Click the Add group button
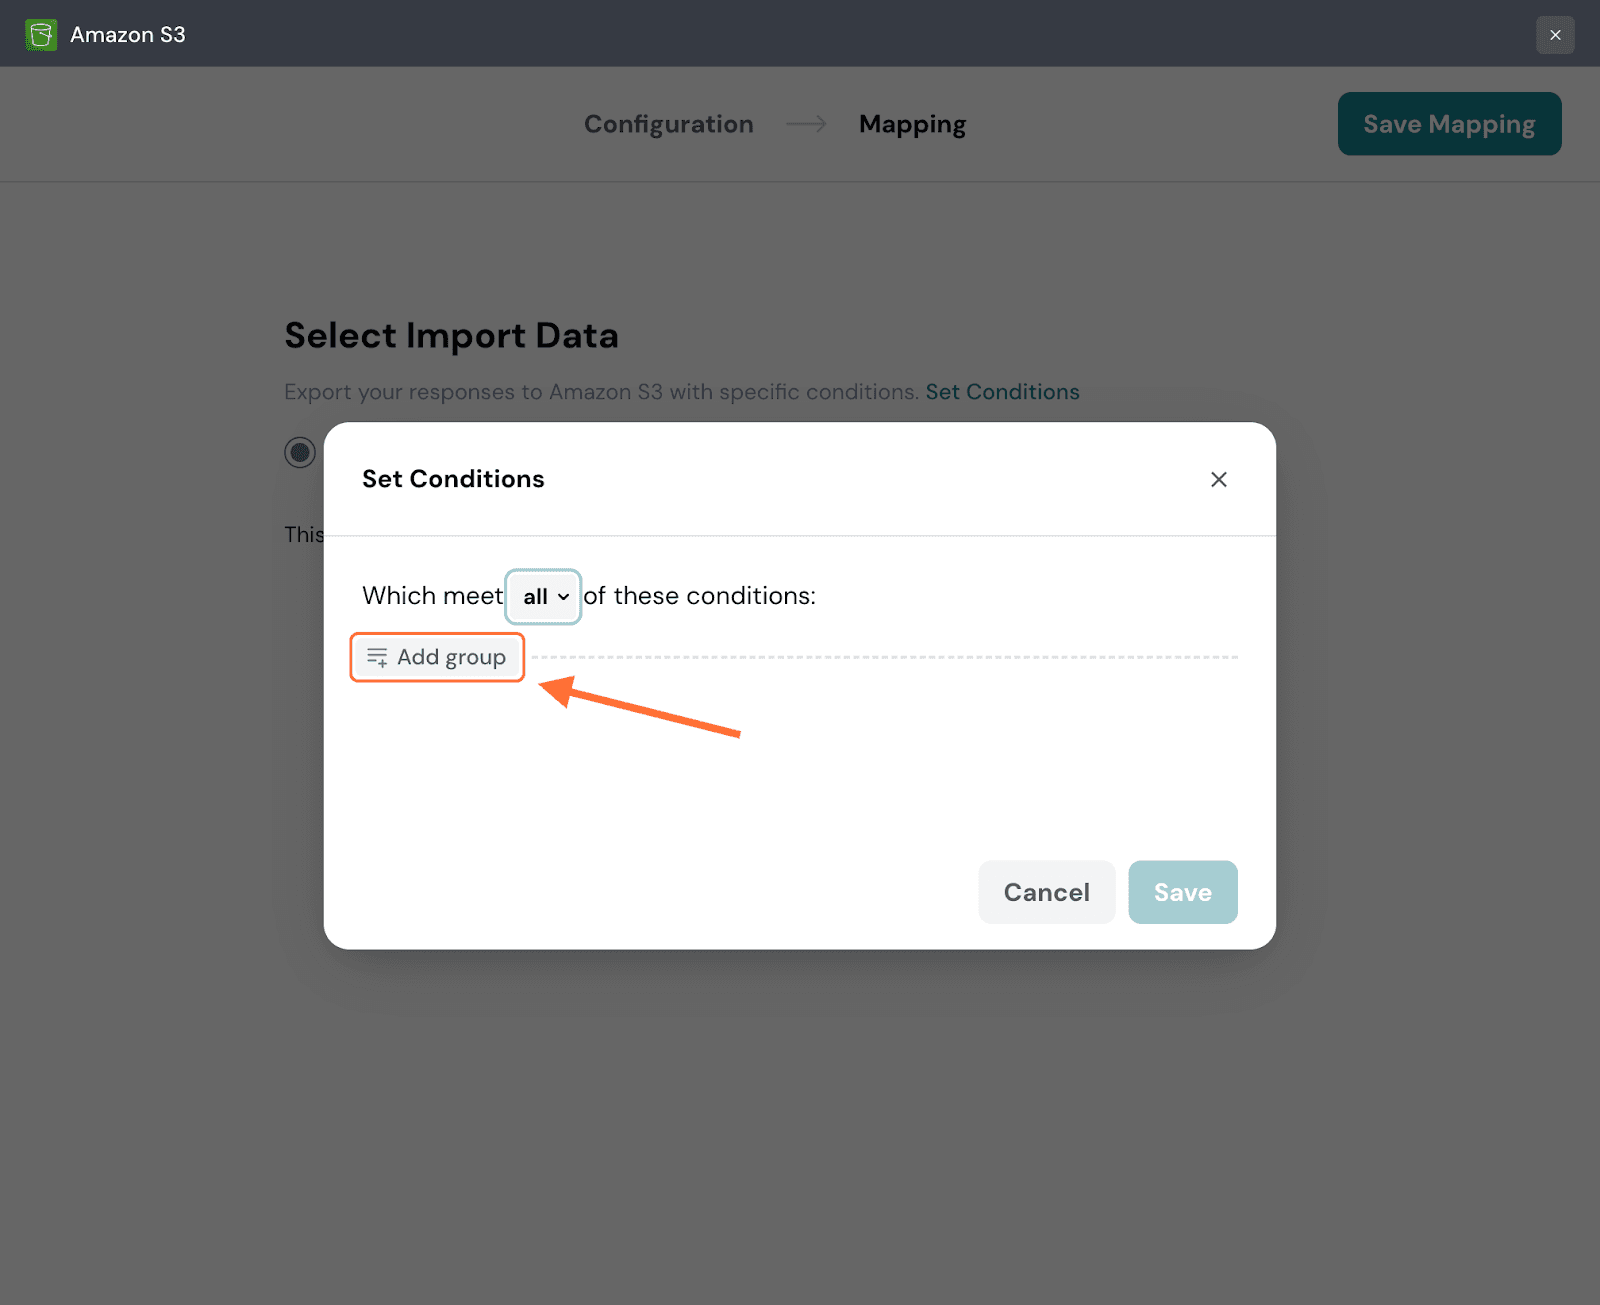The width and height of the screenshot is (1600, 1305). click(x=437, y=657)
